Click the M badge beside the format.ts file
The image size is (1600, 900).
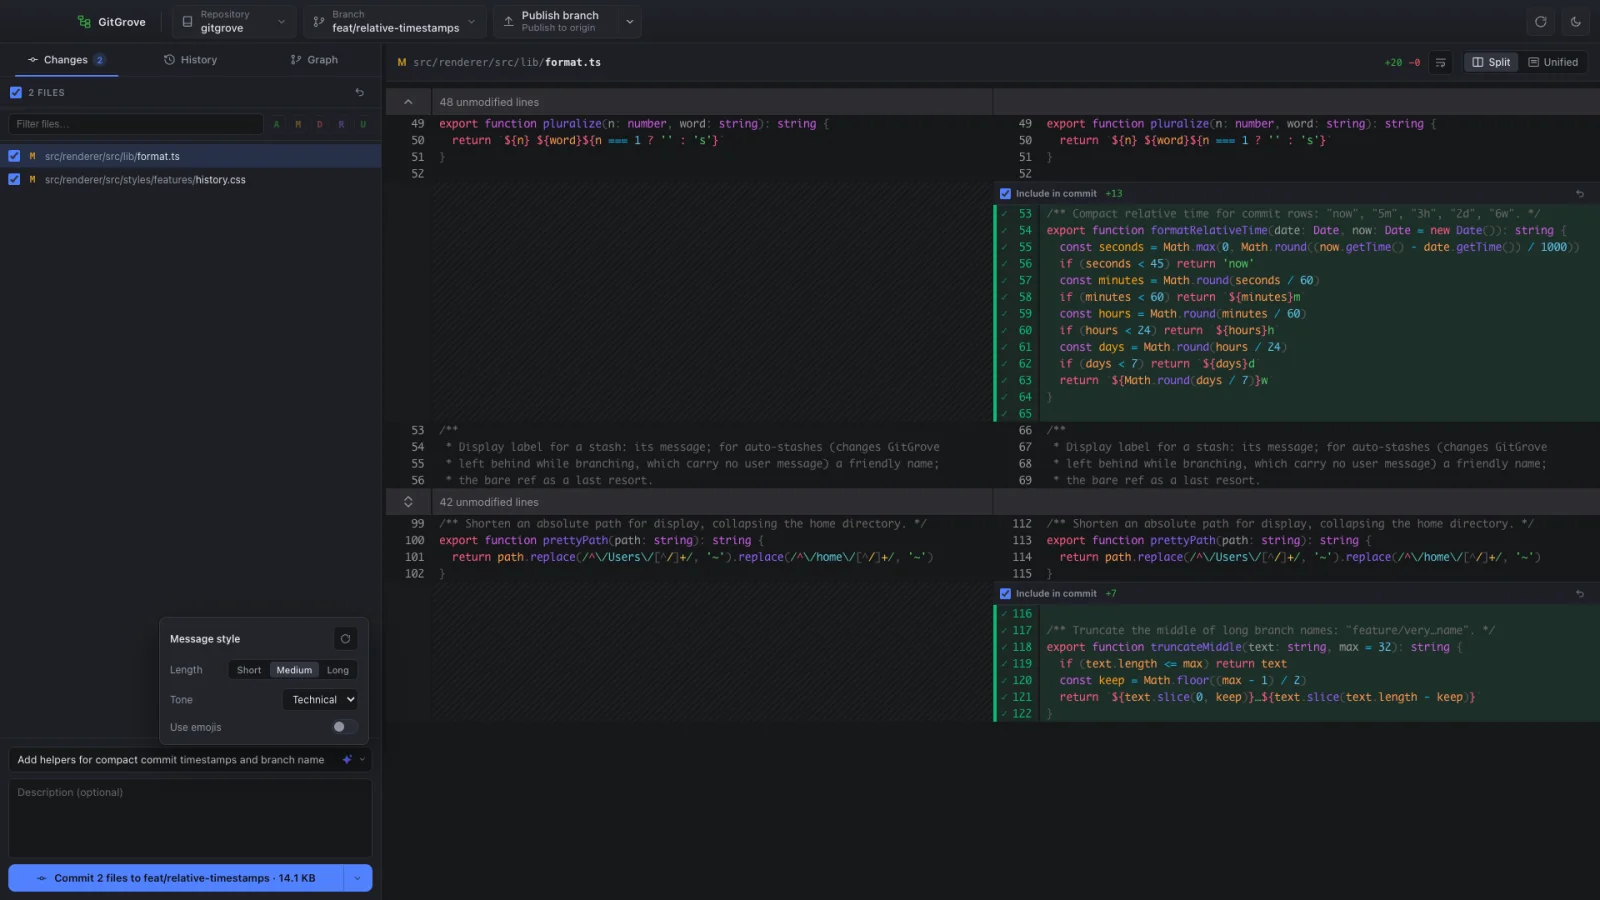pos(32,156)
